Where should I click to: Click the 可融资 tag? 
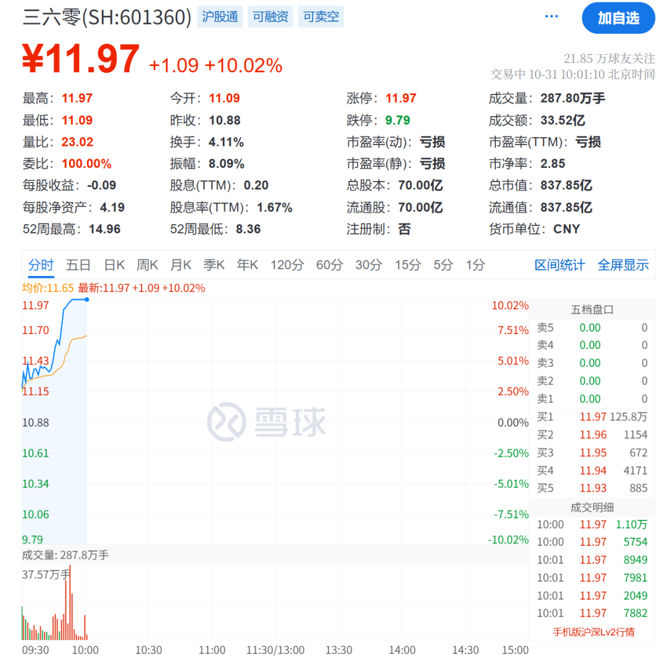click(270, 17)
